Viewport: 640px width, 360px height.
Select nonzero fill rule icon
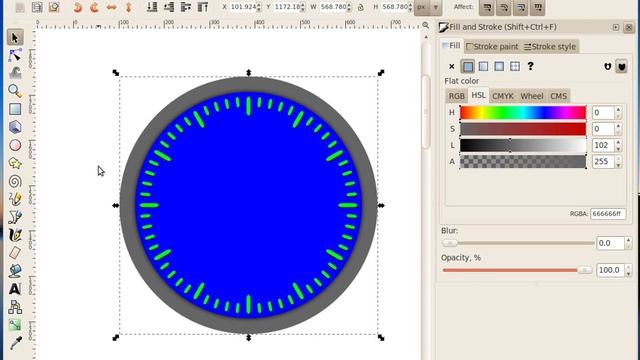tap(621, 67)
